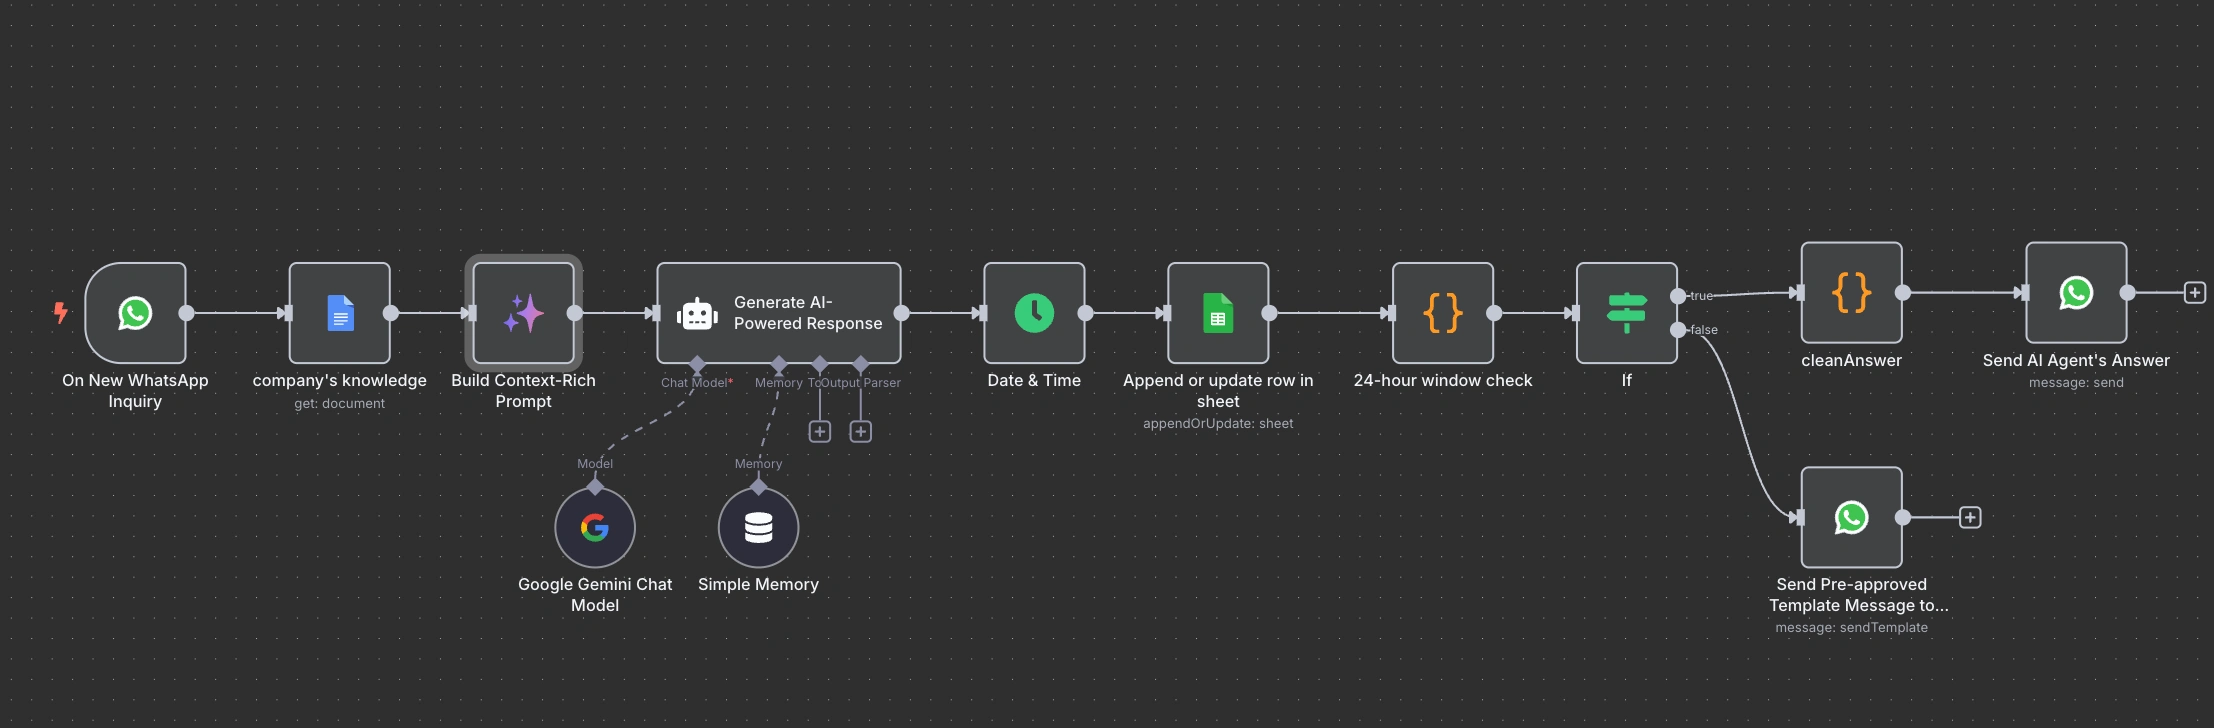Click the red lightning trigger indicator
Viewport: 2214px width, 728px height.
(x=61, y=313)
